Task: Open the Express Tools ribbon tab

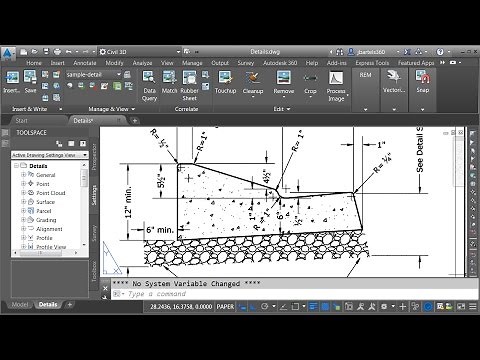Action: [372, 63]
